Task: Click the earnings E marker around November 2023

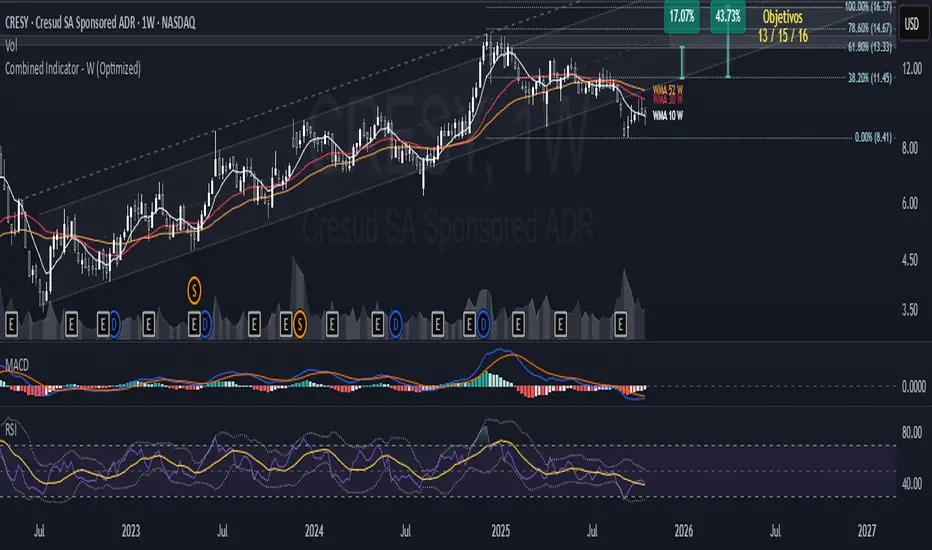Action: [286, 325]
